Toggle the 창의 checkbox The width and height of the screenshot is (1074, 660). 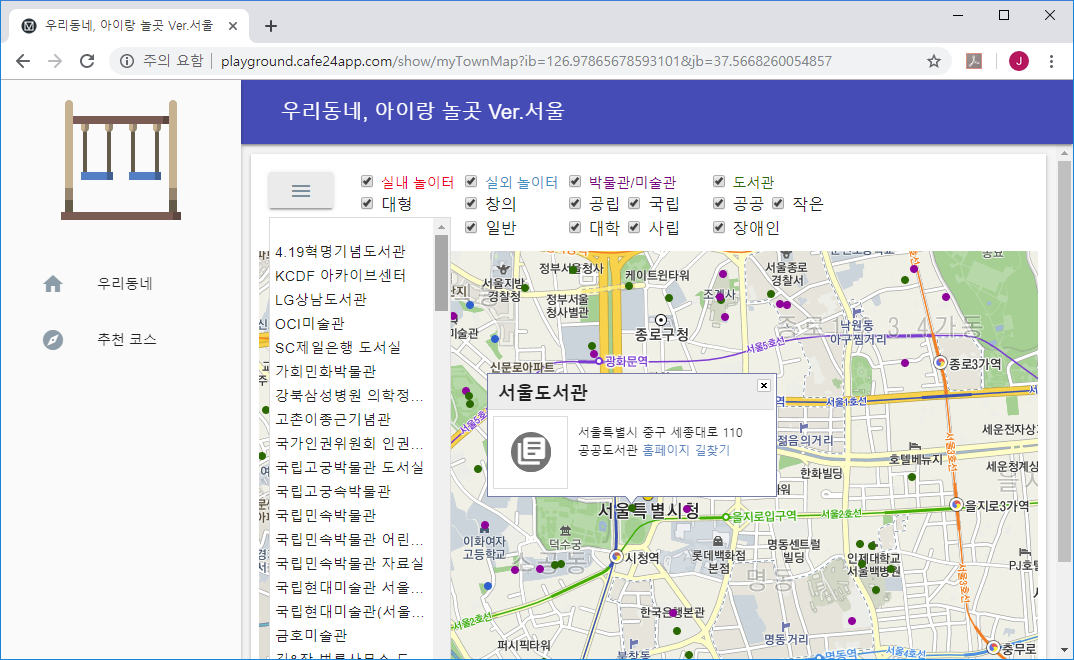(471, 203)
